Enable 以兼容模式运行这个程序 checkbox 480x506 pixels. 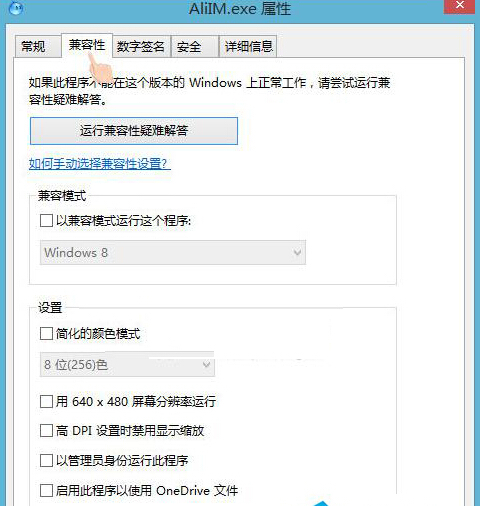pyautogui.click(x=46, y=220)
